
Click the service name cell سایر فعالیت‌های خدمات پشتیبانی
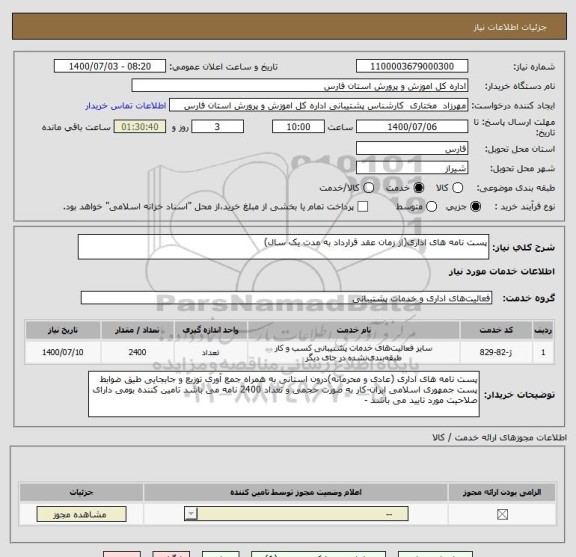pos(353,353)
